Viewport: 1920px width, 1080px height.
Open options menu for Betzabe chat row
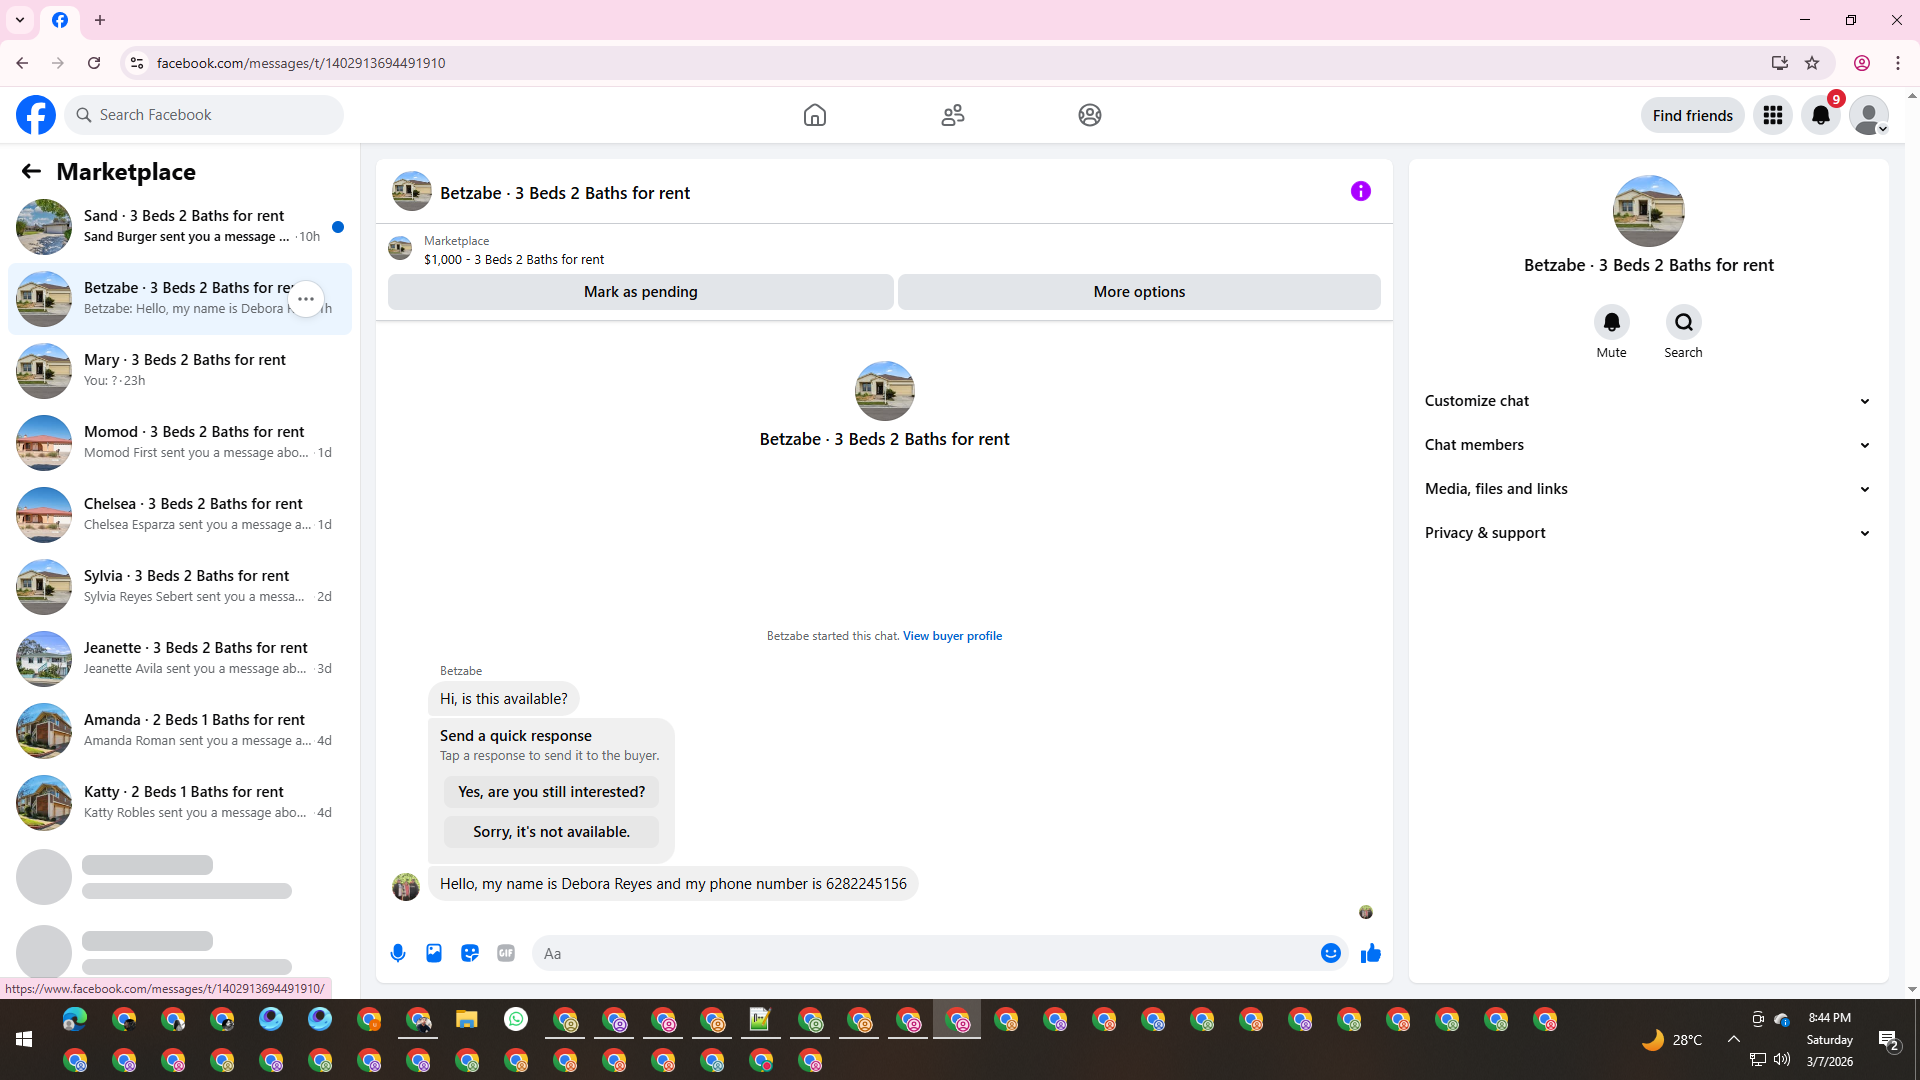306,299
